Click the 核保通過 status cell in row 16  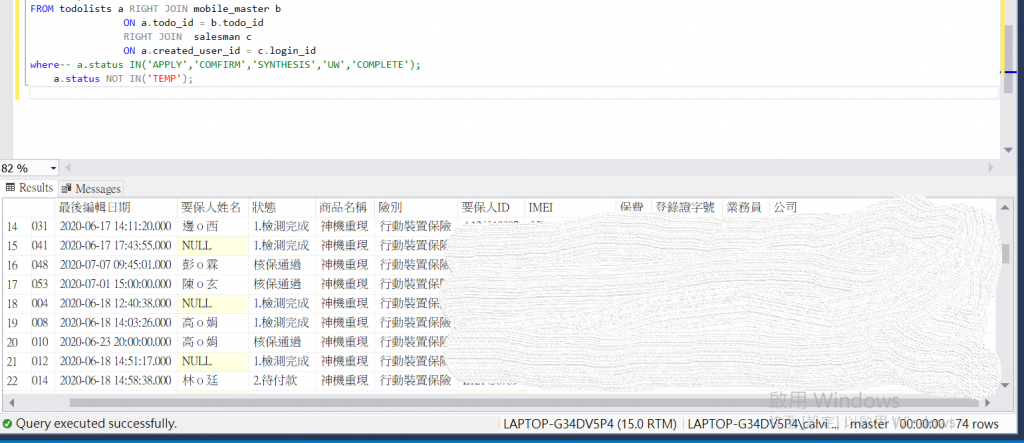pos(282,265)
